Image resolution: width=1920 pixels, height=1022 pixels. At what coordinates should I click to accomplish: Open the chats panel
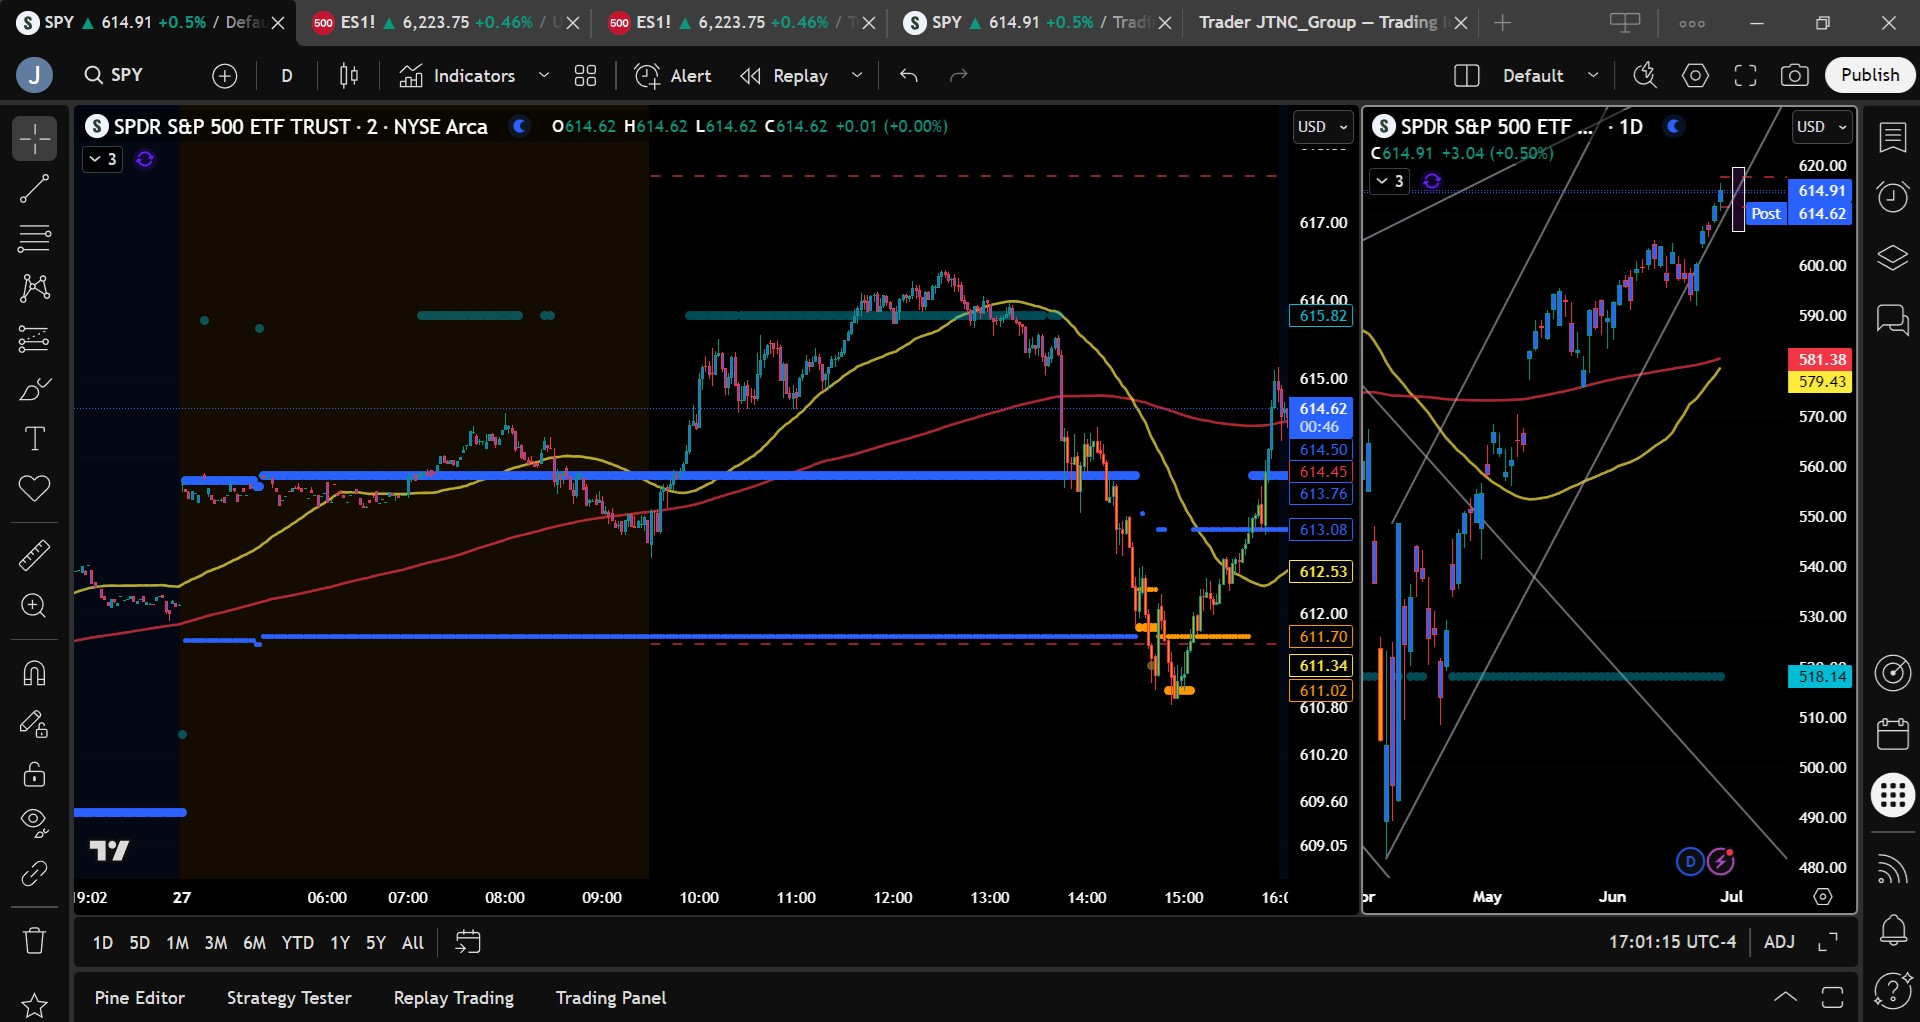tap(1892, 320)
